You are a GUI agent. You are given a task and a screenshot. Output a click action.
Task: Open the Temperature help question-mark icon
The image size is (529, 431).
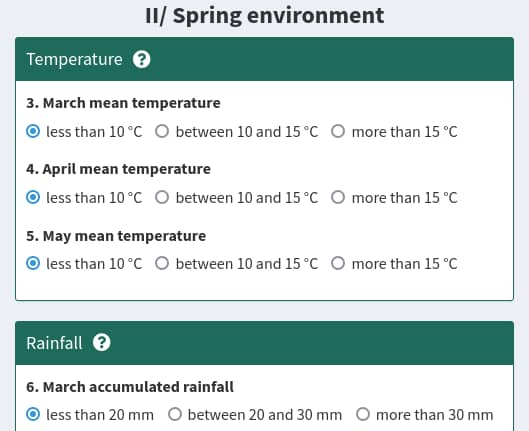click(141, 59)
